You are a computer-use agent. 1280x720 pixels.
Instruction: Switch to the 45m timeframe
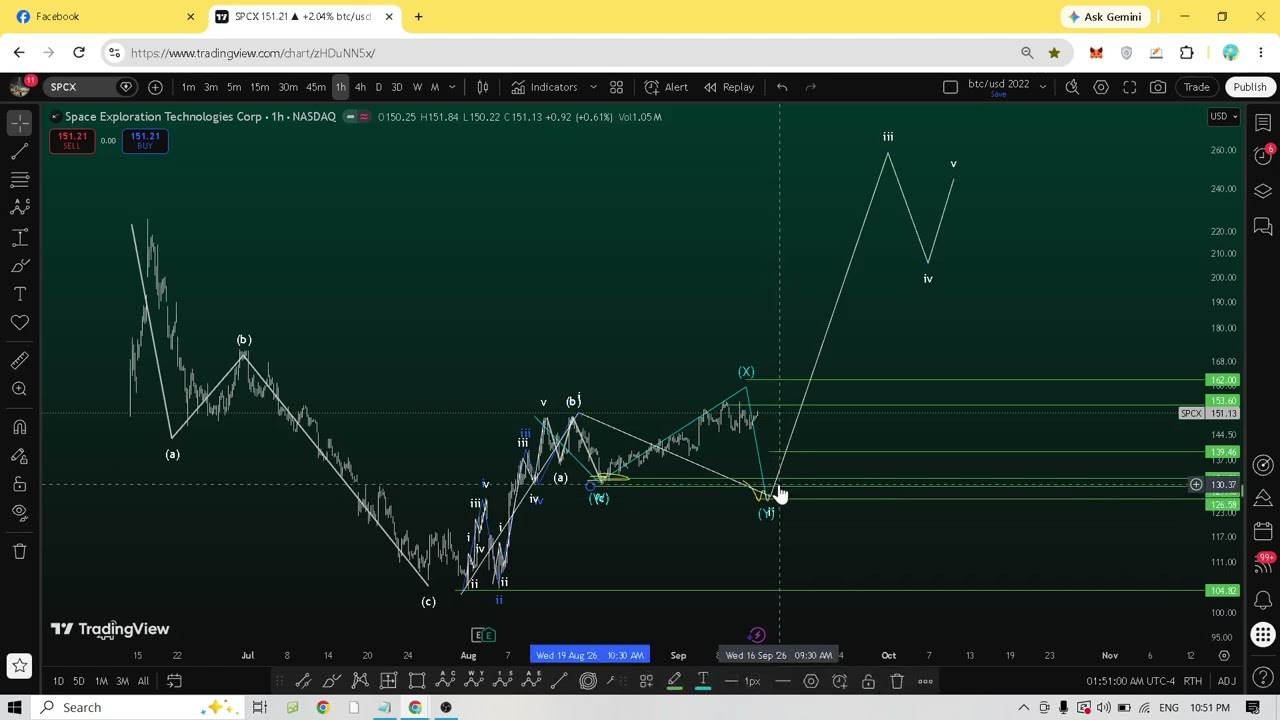(315, 87)
